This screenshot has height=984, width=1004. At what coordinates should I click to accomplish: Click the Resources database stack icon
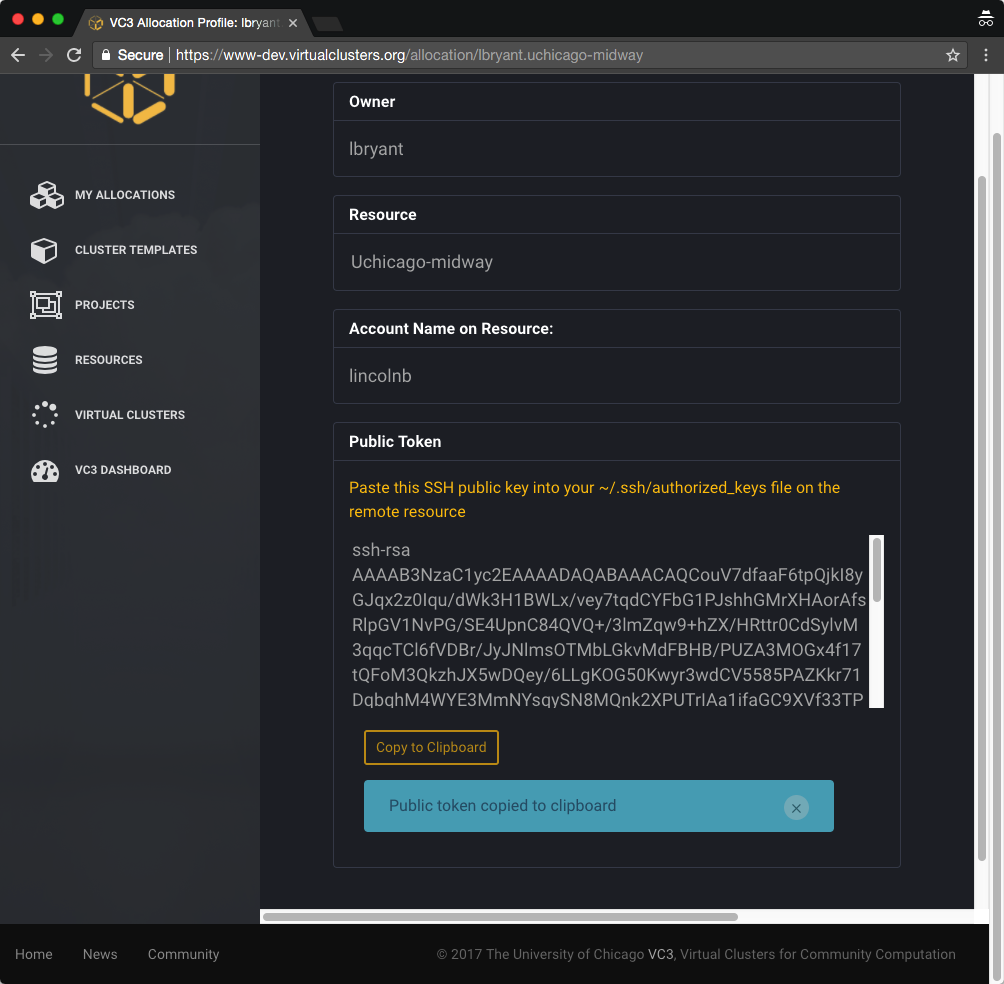45,360
